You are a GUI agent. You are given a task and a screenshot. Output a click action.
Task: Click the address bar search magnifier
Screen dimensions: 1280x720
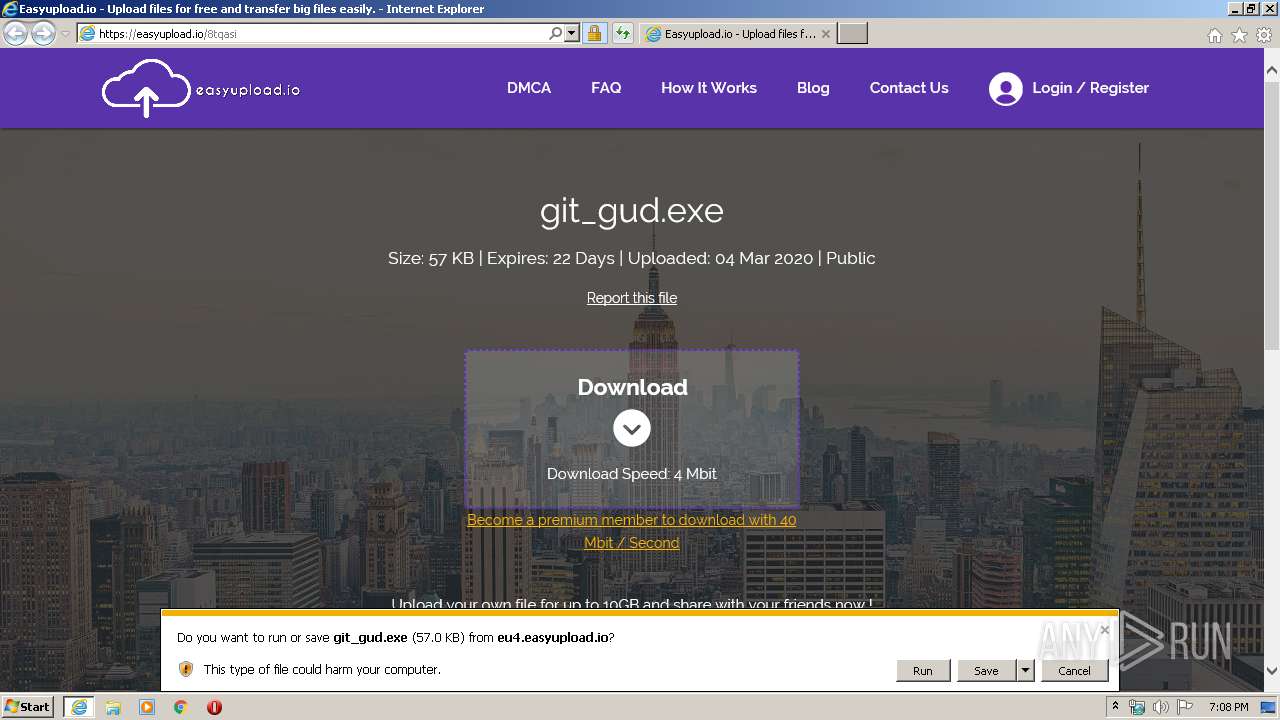tap(555, 33)
